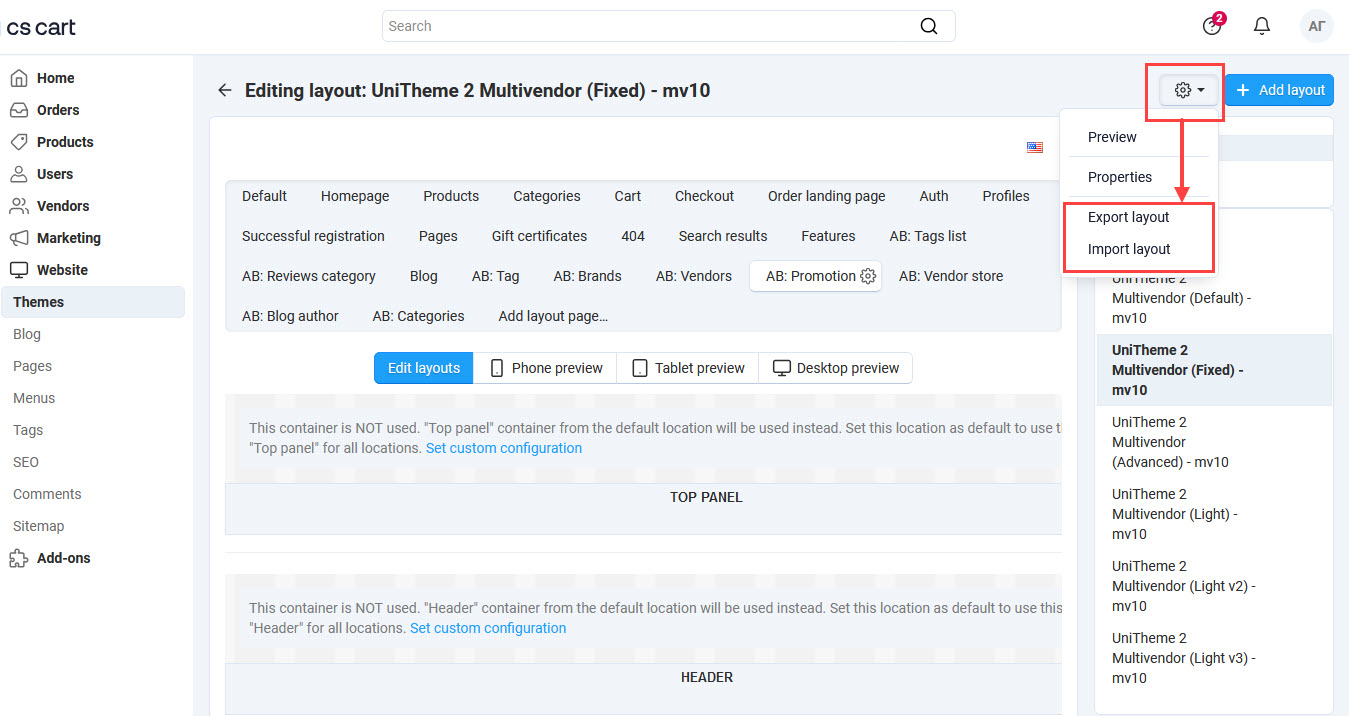Select the Products icon in the sidebar

click(20, 141)
